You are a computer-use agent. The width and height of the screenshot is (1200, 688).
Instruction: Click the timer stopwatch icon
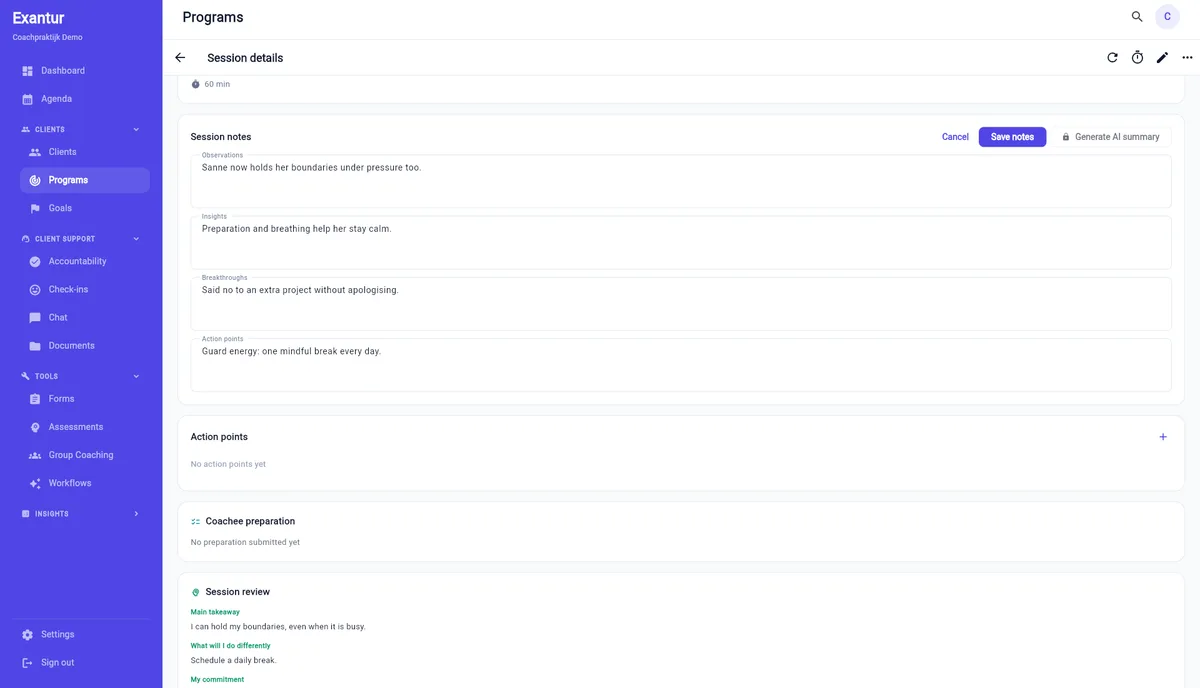pyautogui.click(x=1137, y=58)
